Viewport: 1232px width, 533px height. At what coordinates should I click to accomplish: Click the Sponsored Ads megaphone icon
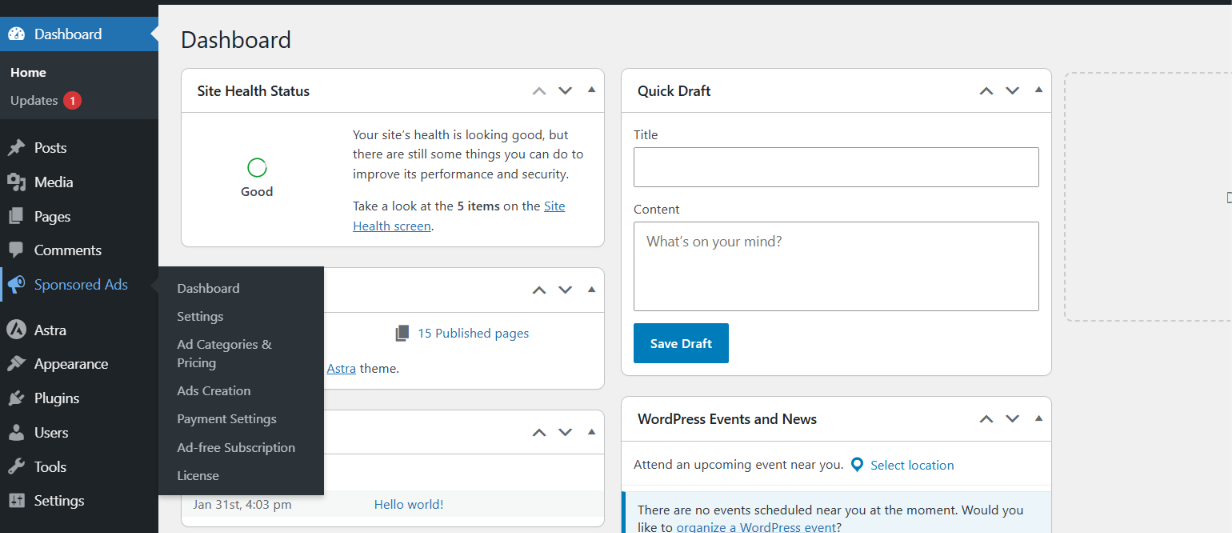16,285
